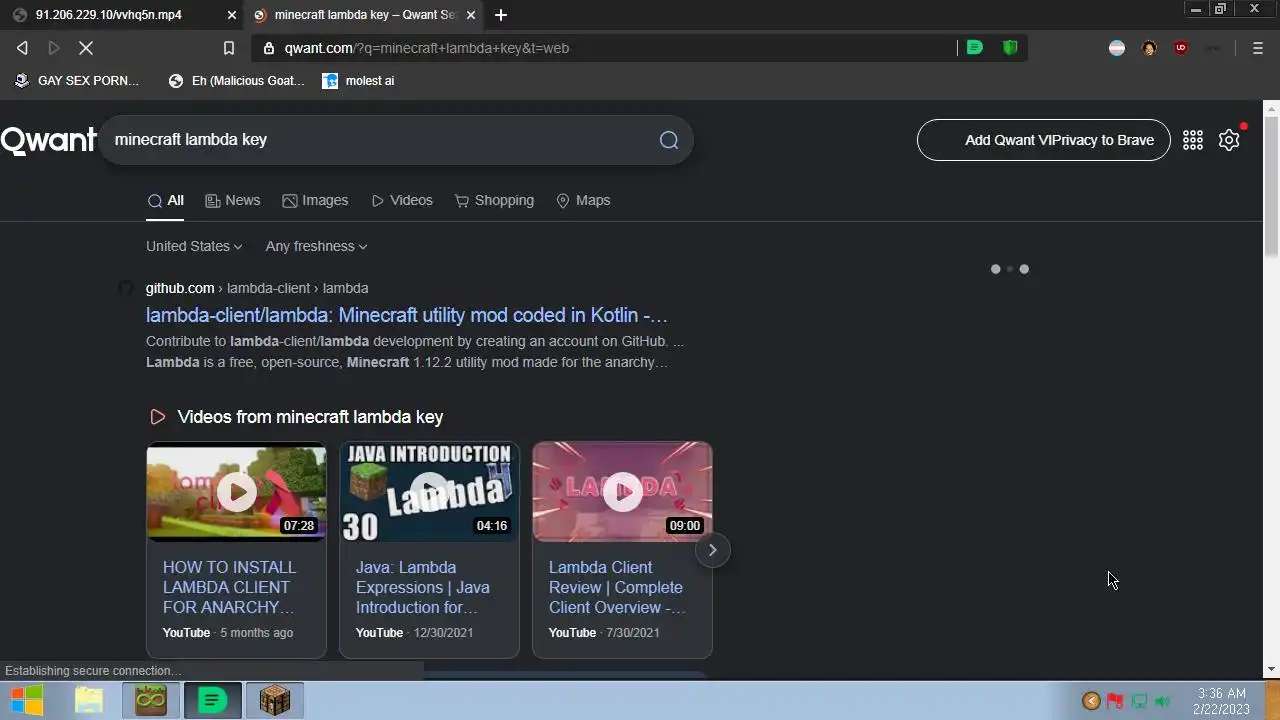Screen dimensions: 1280x720
Task: Switch to the Videos tab
Action: 402,200
